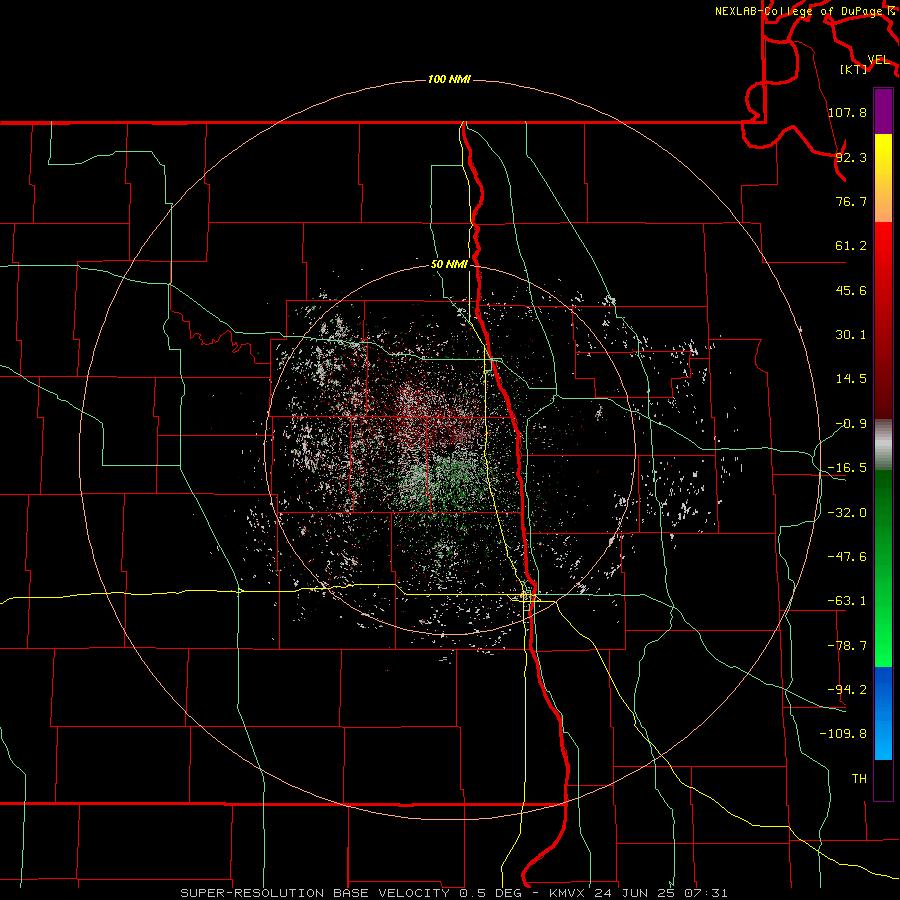Screen dimensions: 900x900
Task: Click the -94.2 velocity scale value
Action: 847,689
